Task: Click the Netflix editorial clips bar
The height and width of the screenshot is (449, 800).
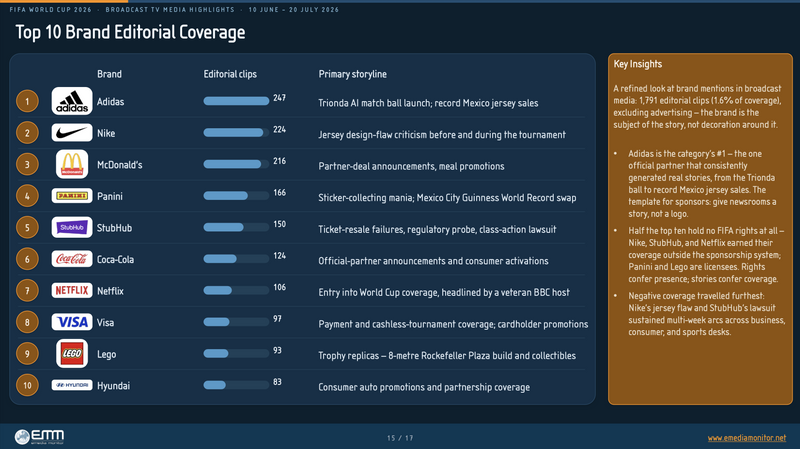Action: pyautogui.click(x=236, y=291)
